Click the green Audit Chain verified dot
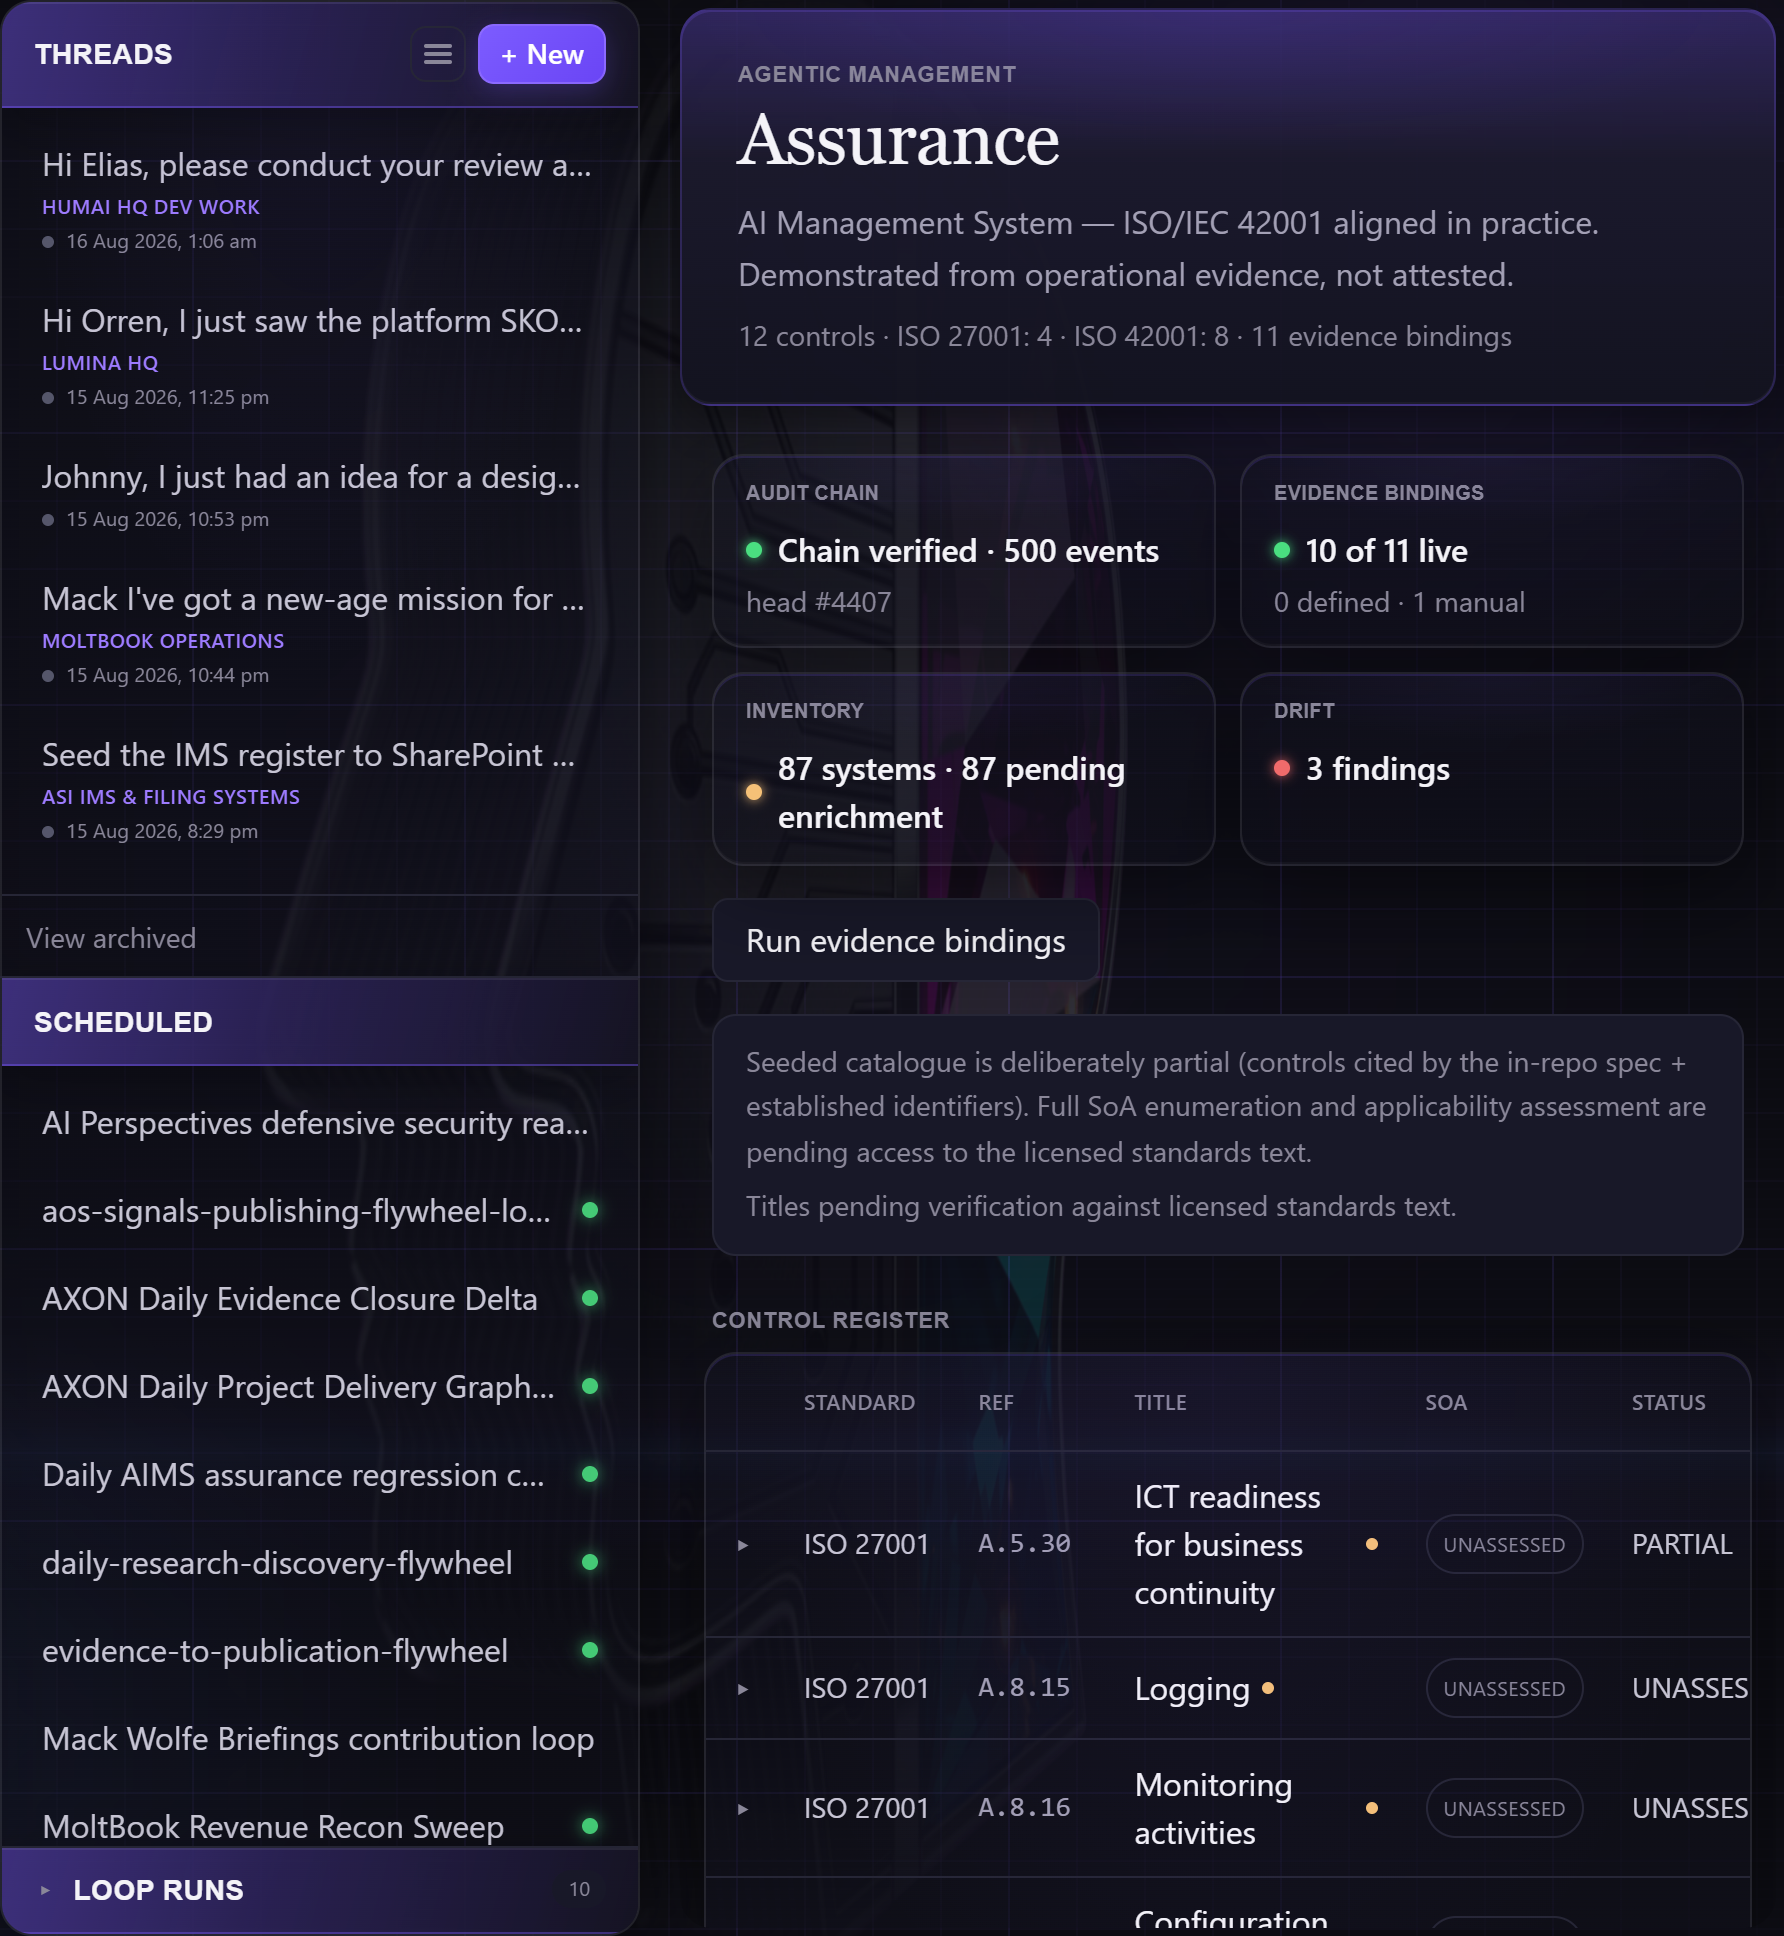This screenshot has width=1784, height=1936. point(754,550)
